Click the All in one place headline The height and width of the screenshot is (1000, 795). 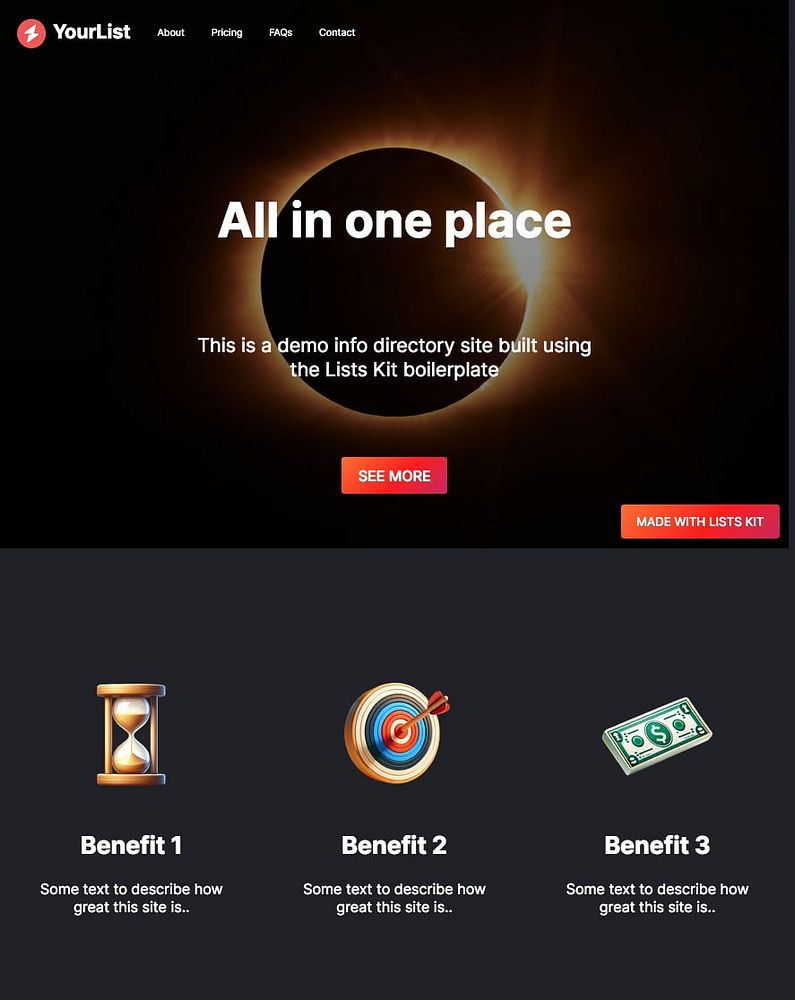click(x=394, y=221)
